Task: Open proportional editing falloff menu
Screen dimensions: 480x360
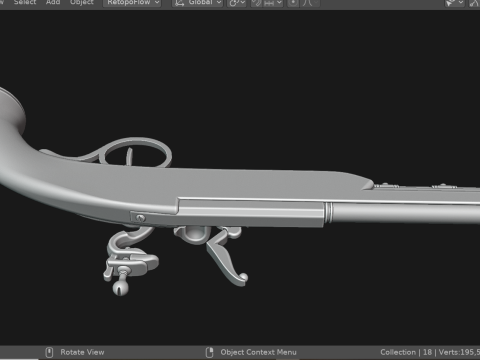Action: tap(310, 3)
